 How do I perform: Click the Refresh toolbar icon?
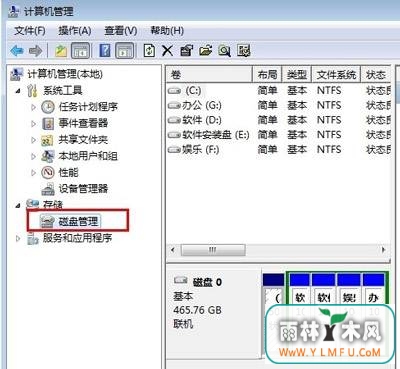pos(149,51)
